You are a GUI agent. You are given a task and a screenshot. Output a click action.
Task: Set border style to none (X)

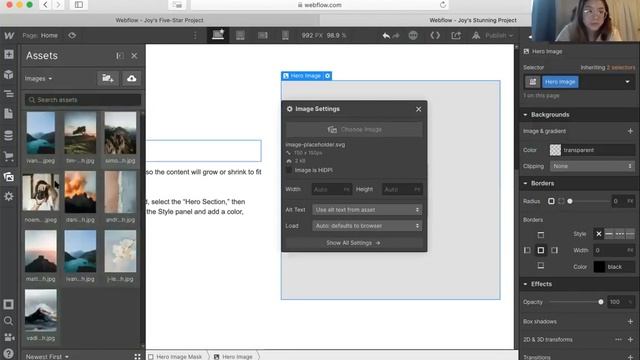(598, 234)
